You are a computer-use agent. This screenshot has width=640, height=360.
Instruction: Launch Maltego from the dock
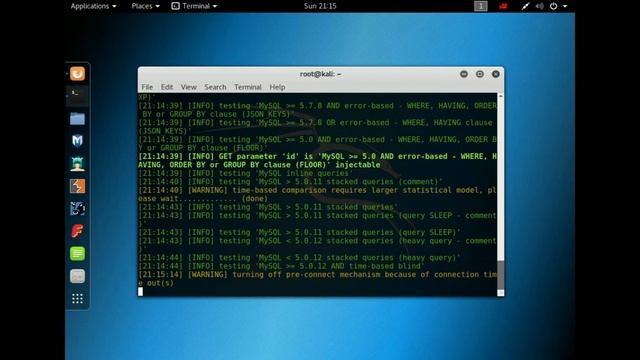coord(78,209)
